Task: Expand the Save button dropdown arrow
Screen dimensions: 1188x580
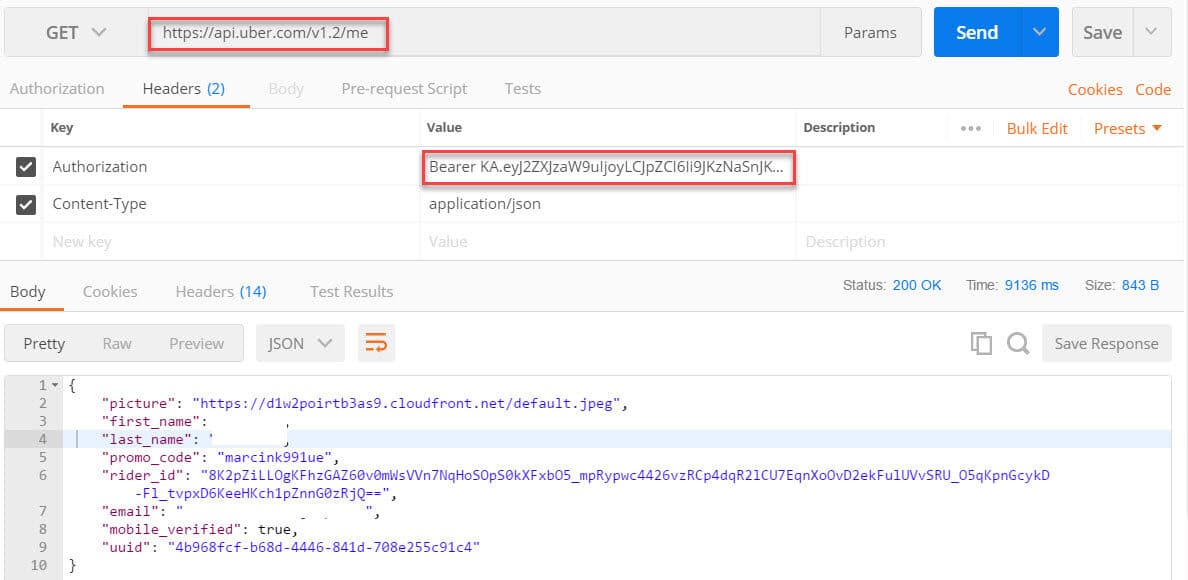Action: pyautogui.click(x=1151, y=33)
